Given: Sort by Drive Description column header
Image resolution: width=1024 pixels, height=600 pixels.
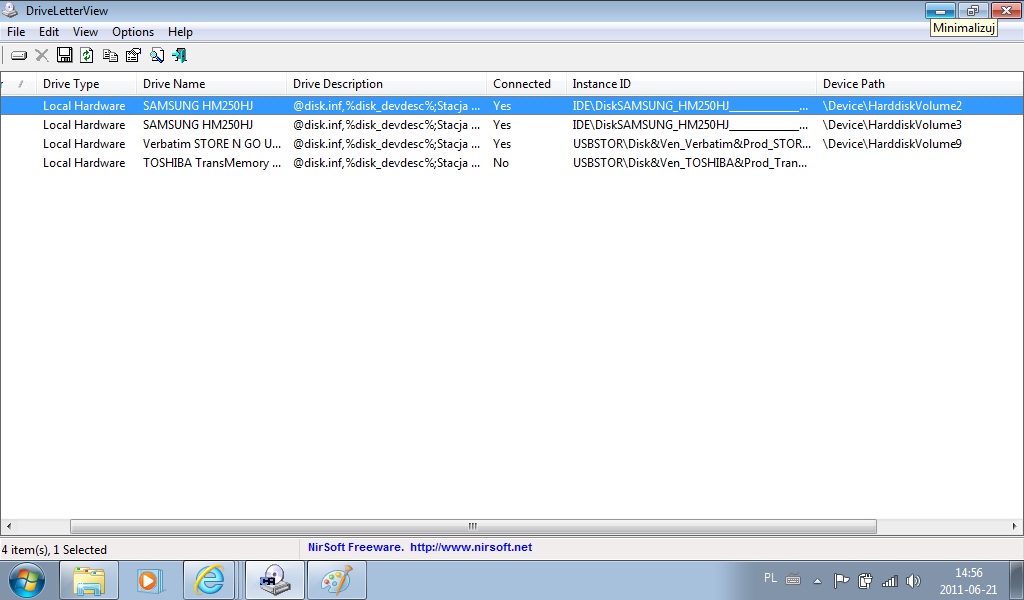Looking at the screenshot, I should [x=387, y=84].
